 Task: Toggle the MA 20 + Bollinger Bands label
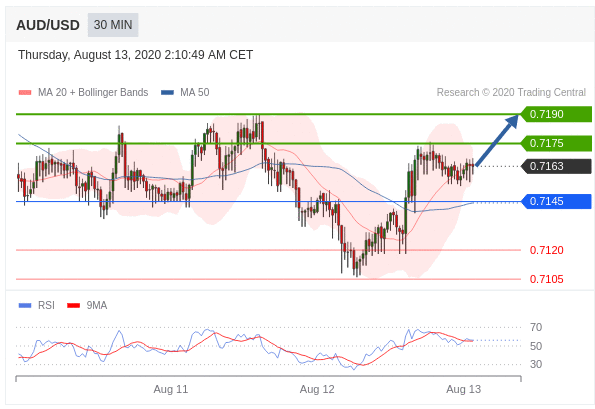pyautogui.click(x=93, y=93)
